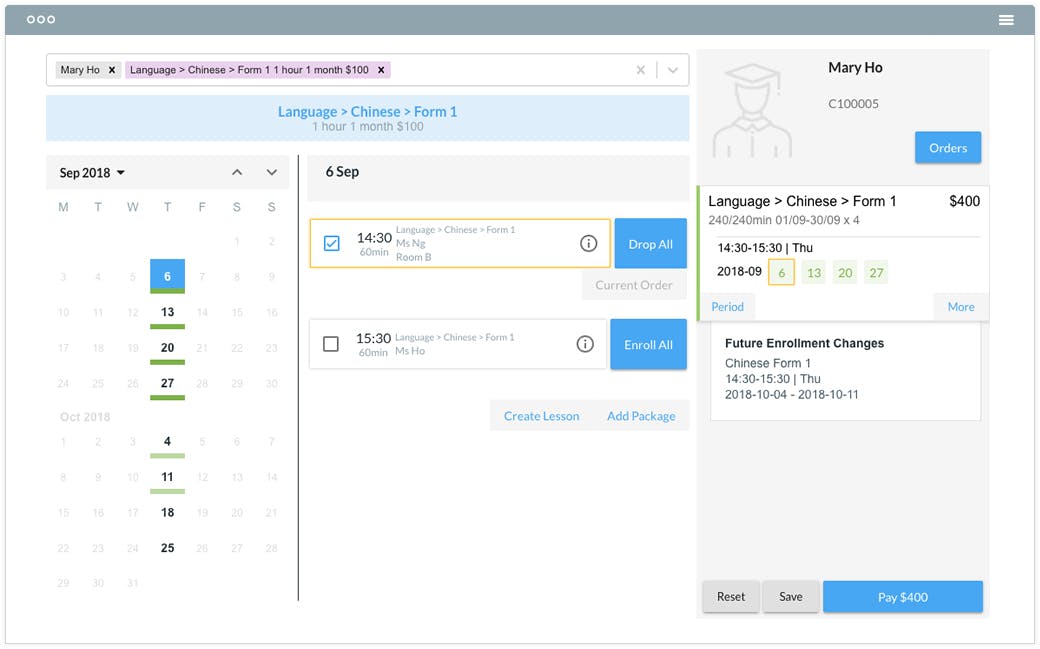The height and width of the screenshot is (649, 1040).
Task: Click inside the student search field
Action: click(x=500, y=69)
